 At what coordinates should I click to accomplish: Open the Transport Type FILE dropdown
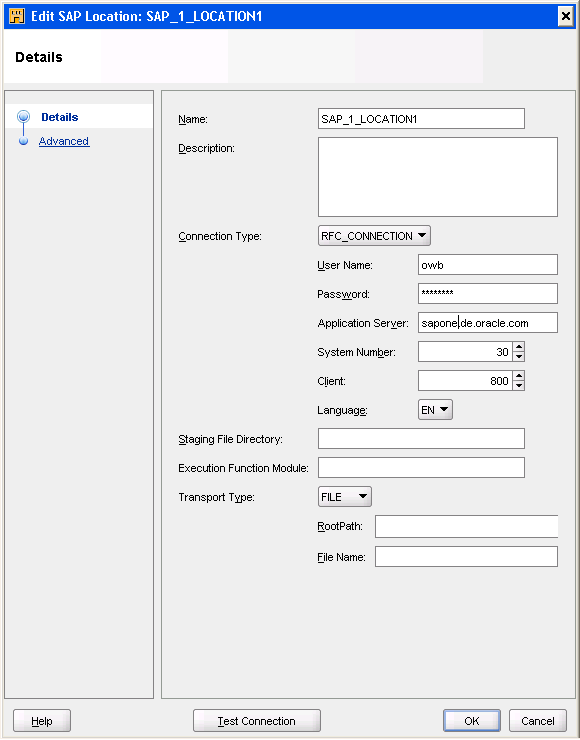(x=345, y=496)
